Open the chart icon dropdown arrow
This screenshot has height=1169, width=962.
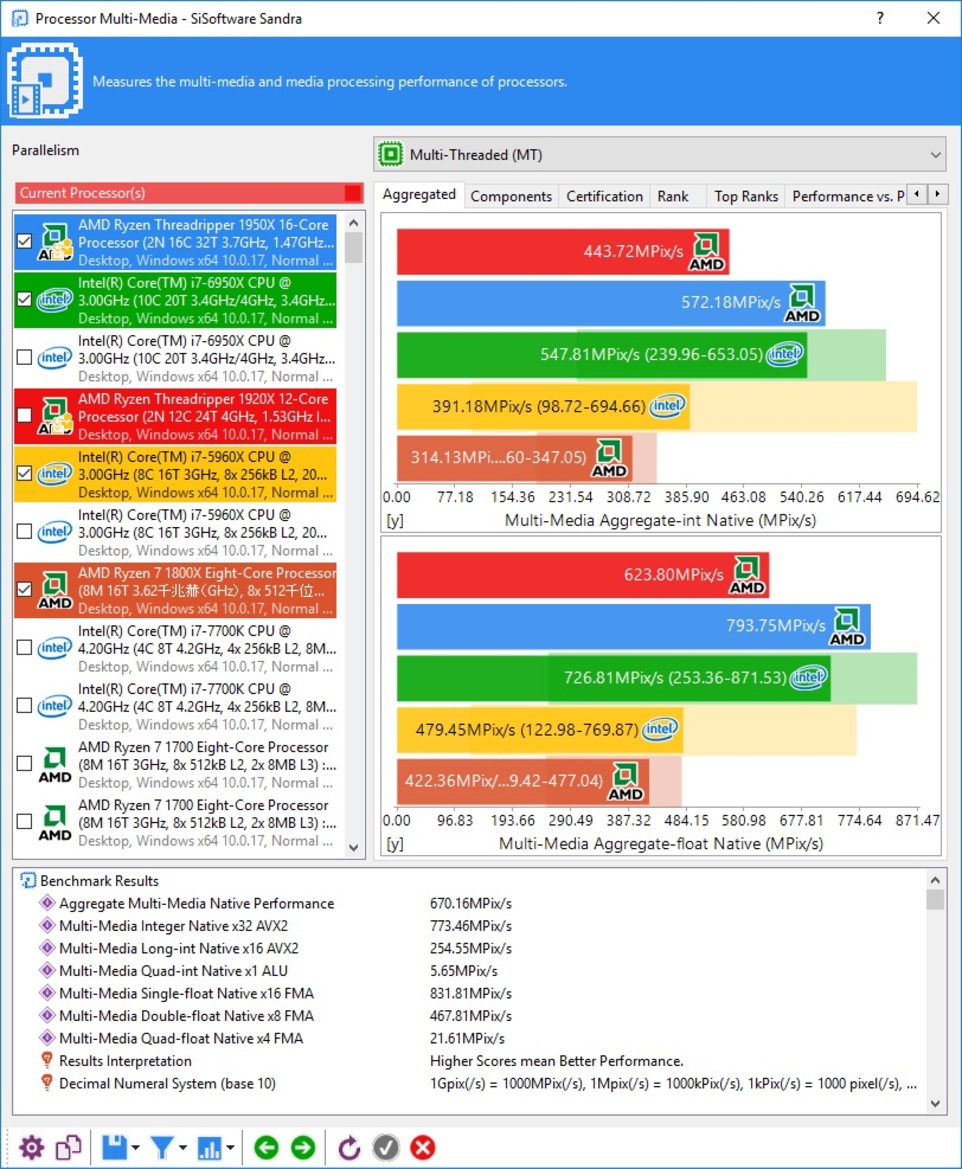tap(230, 1148)
